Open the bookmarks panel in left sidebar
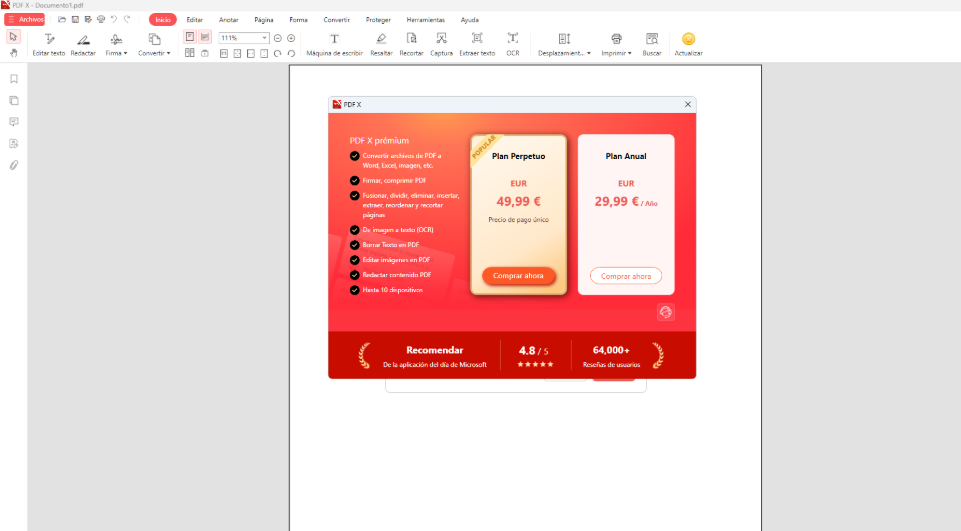The width and height of the screenshot is (961, 531). 13,79
